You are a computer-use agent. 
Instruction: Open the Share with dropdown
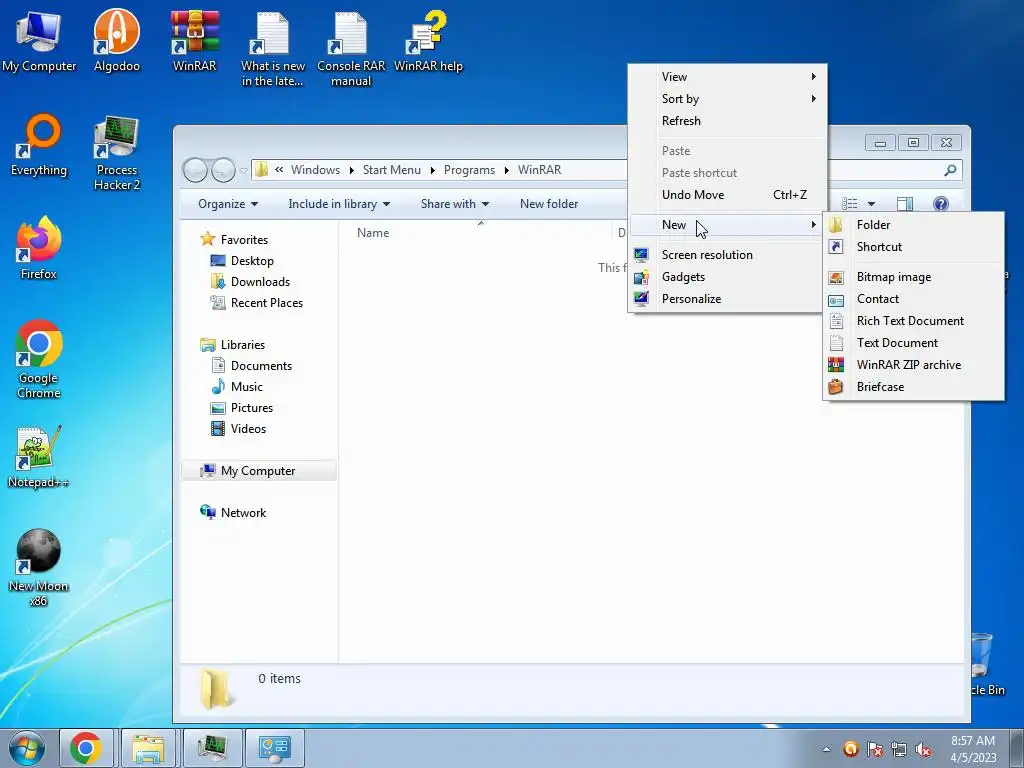click(x=455, y=204)
